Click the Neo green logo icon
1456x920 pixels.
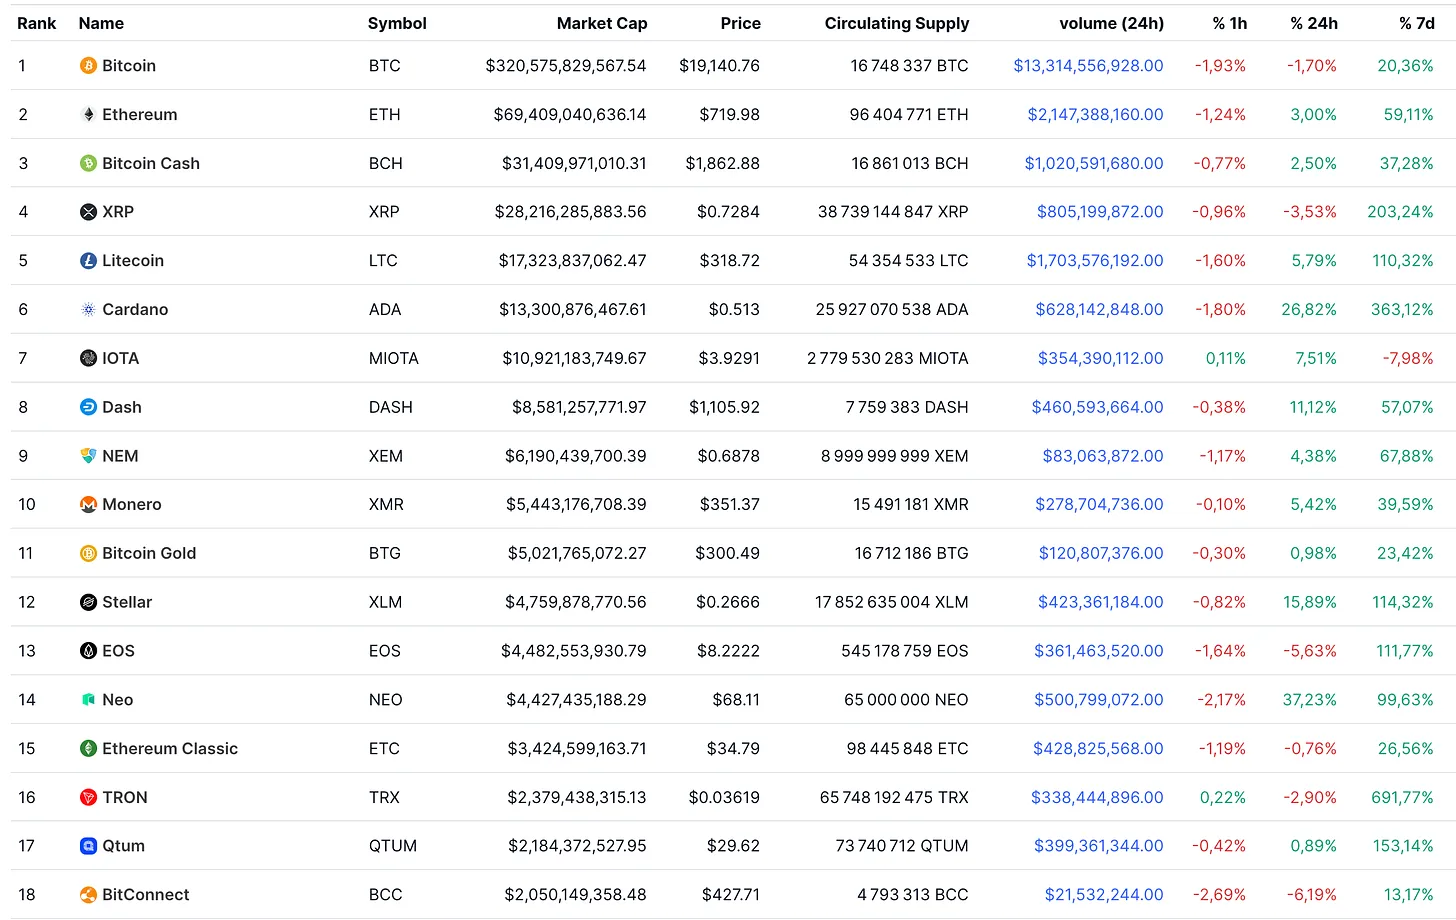click(x=88, y=700)
